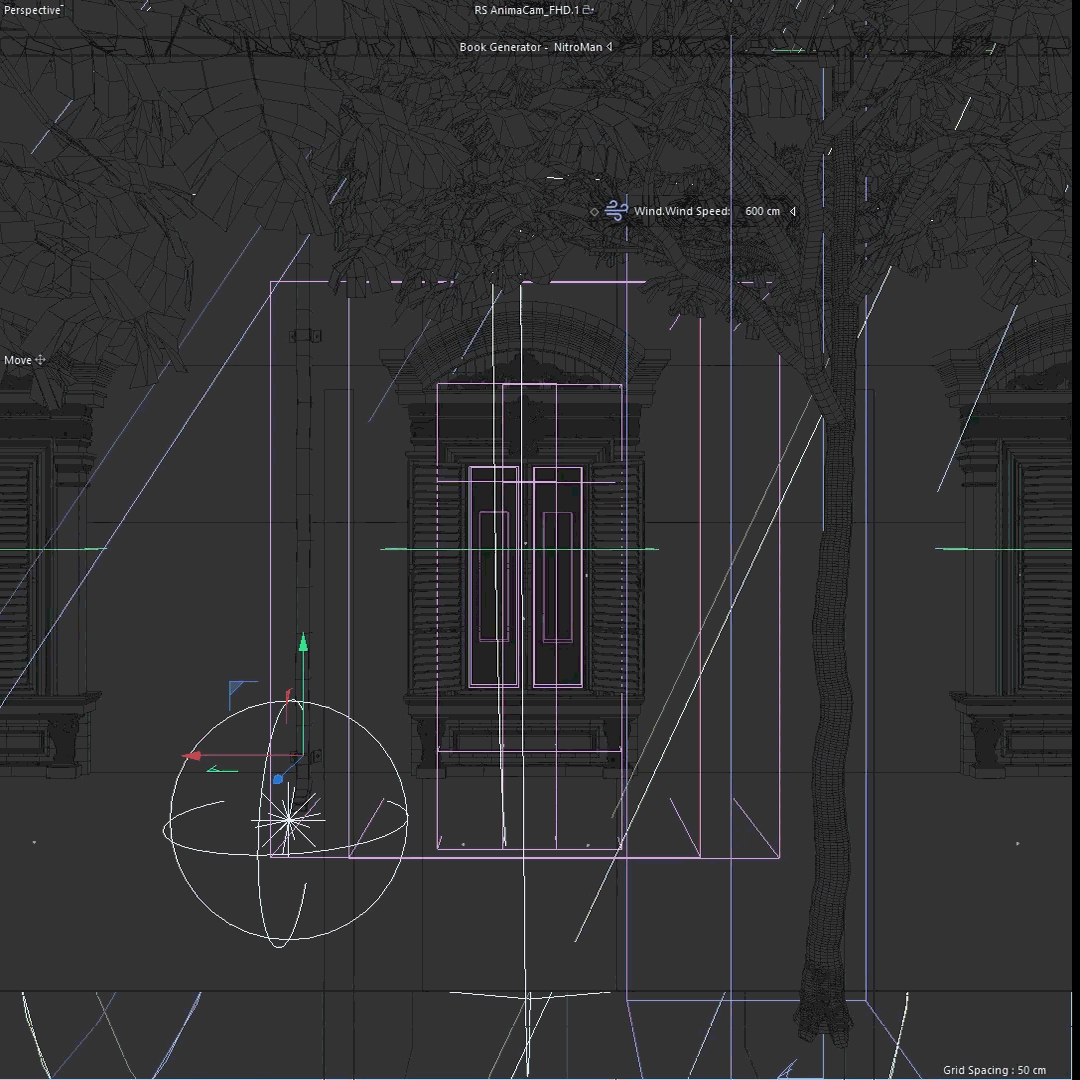This screenshot has height=1080, width=1080.
Task: Click the Wind.Wind Speed HUD label
Action: [x=681, y=211]
